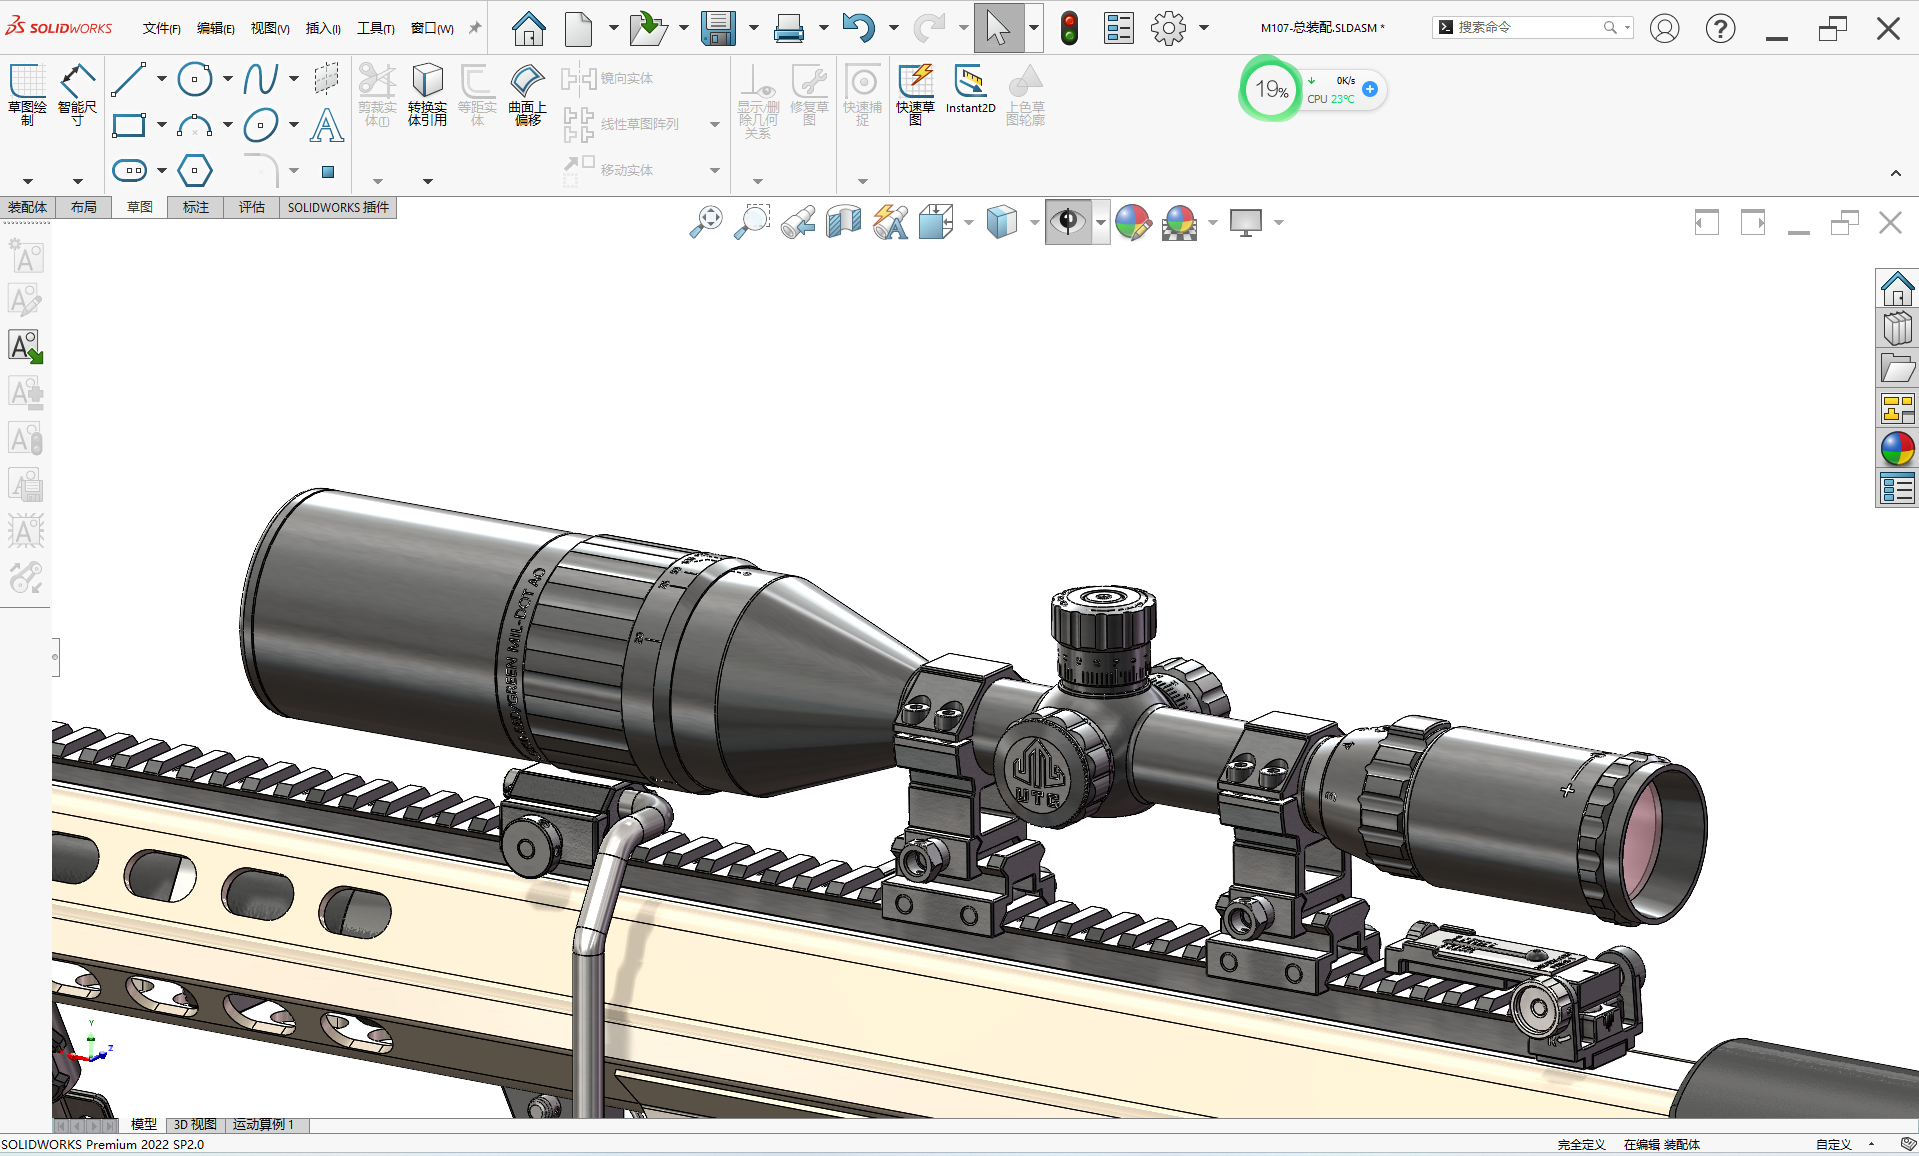Choose the Circle sketch tool
1919x1156 pixels.
coord(195,79)
